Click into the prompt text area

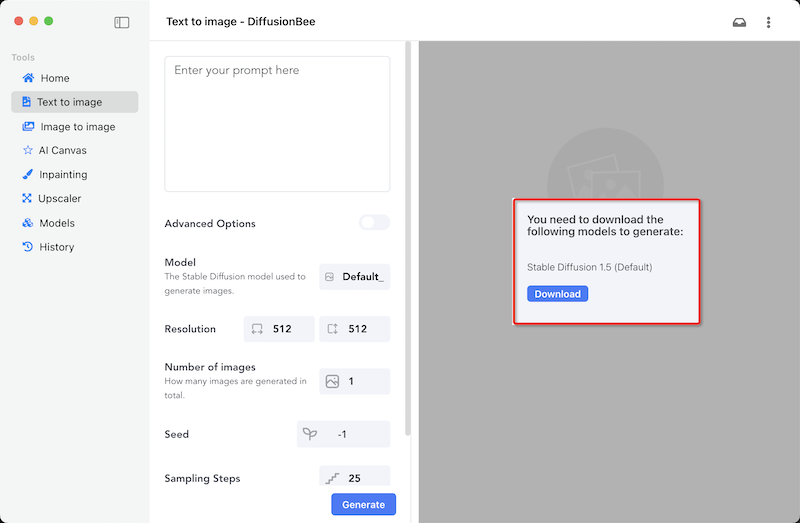tap(277, 124)
